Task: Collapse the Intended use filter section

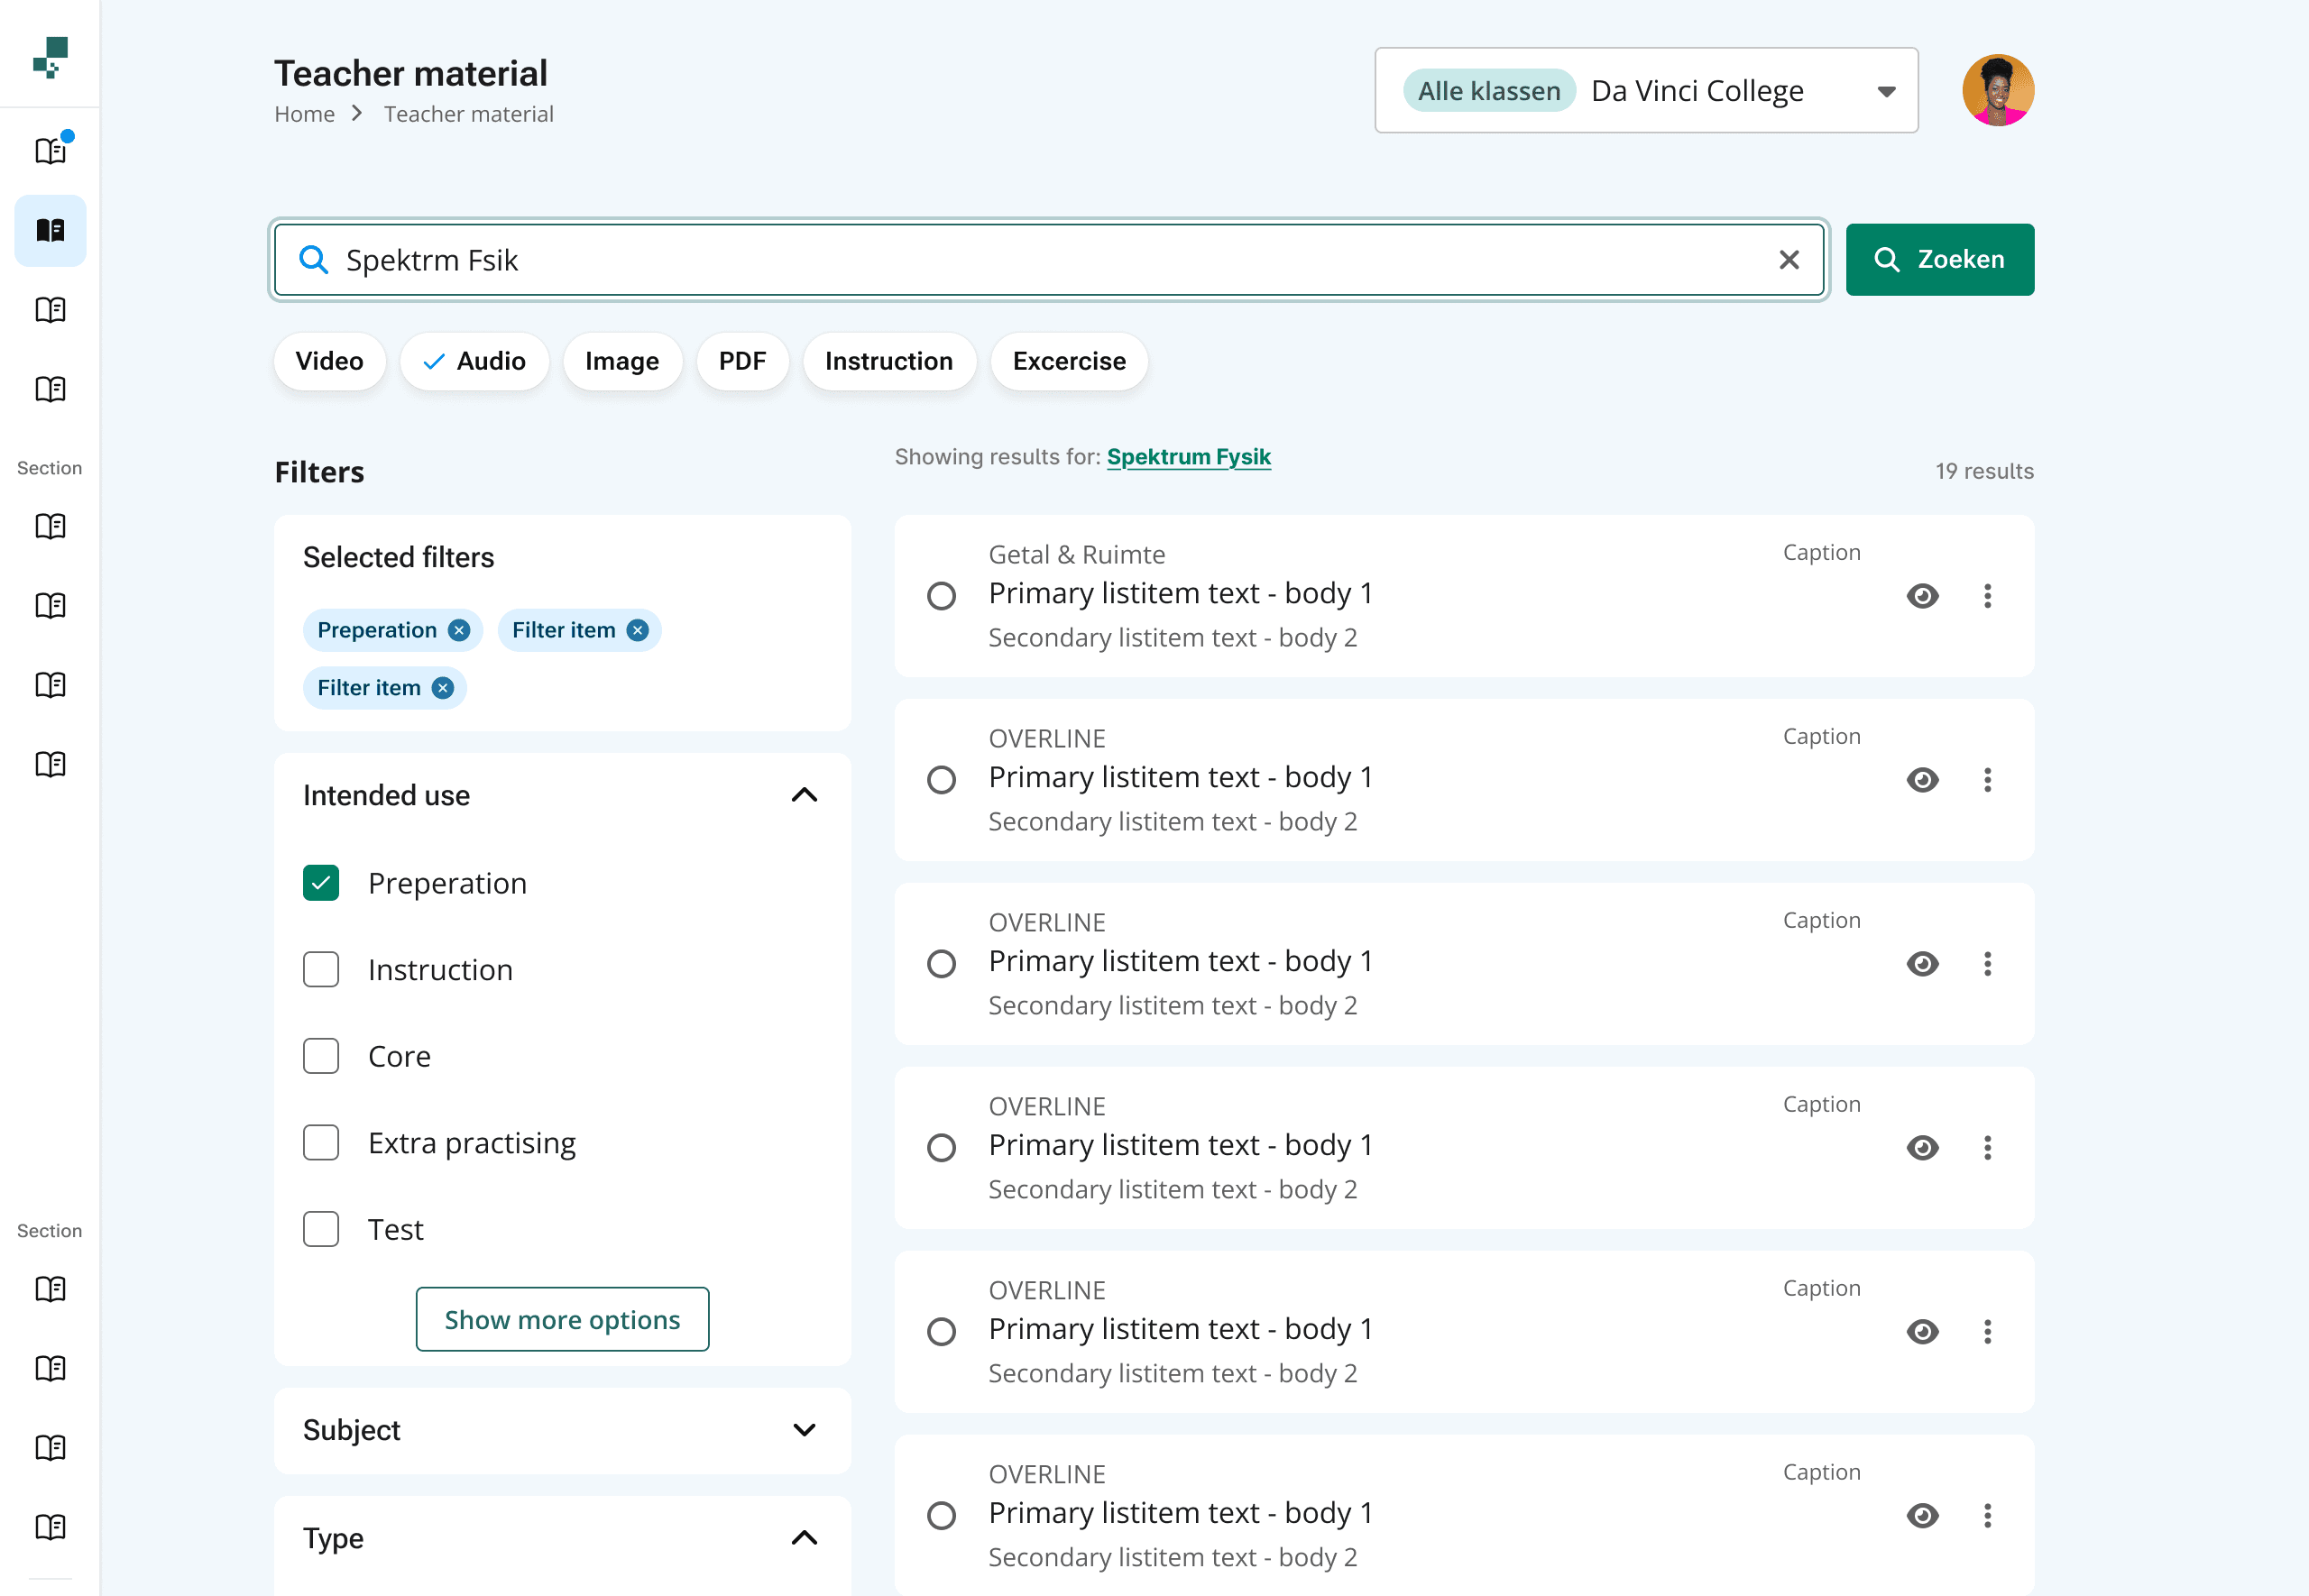Action: tap(804, 795)
